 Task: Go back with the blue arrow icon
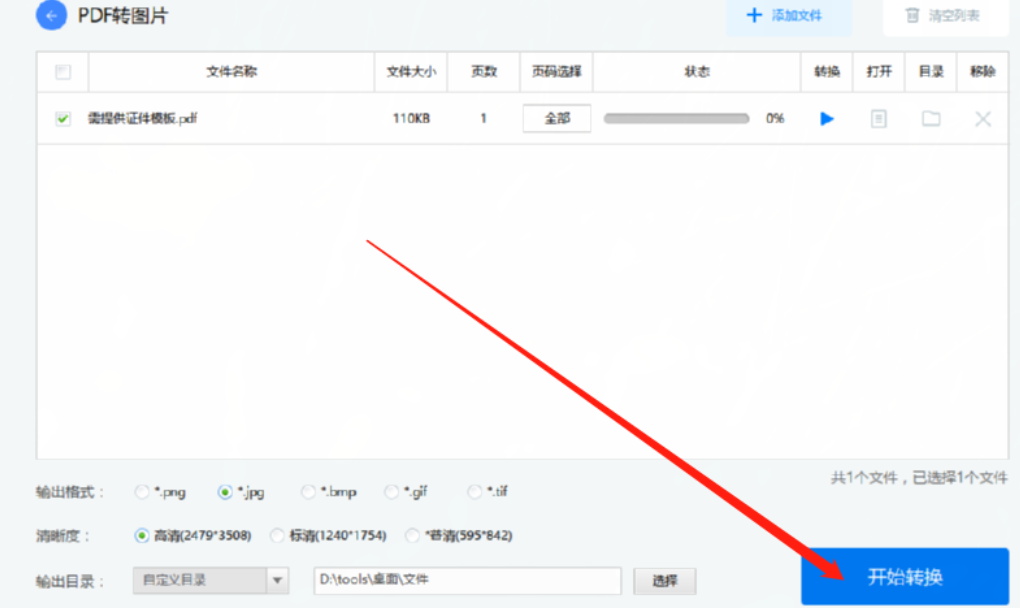(51, 15)
